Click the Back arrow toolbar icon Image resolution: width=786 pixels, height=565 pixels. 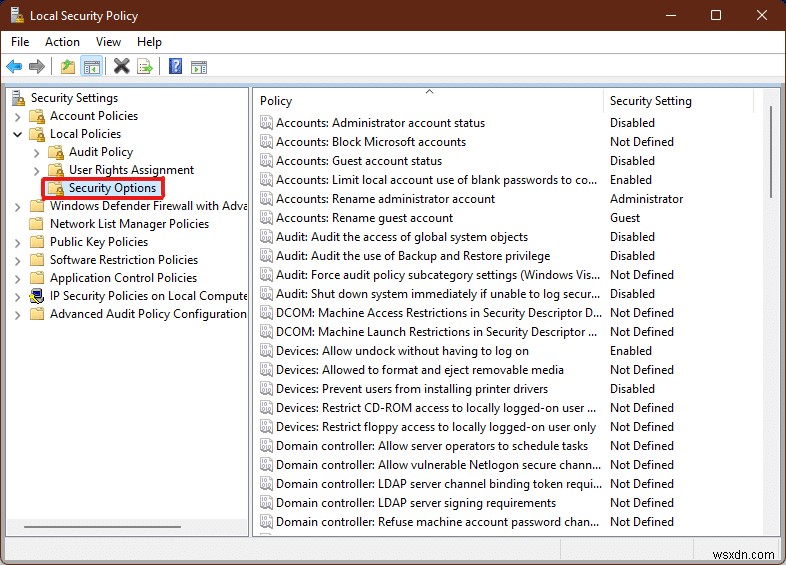point(14,66)
